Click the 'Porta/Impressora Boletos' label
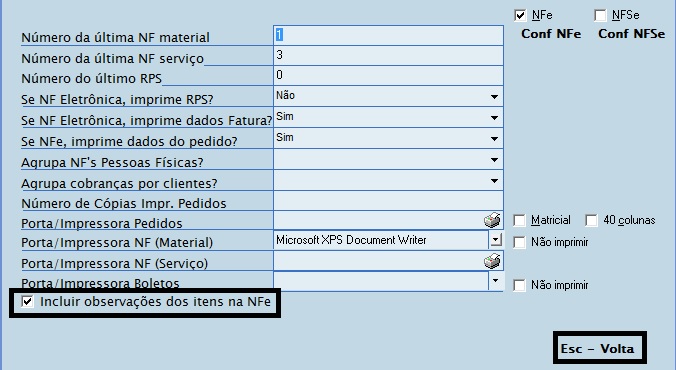 click(100, 283)
